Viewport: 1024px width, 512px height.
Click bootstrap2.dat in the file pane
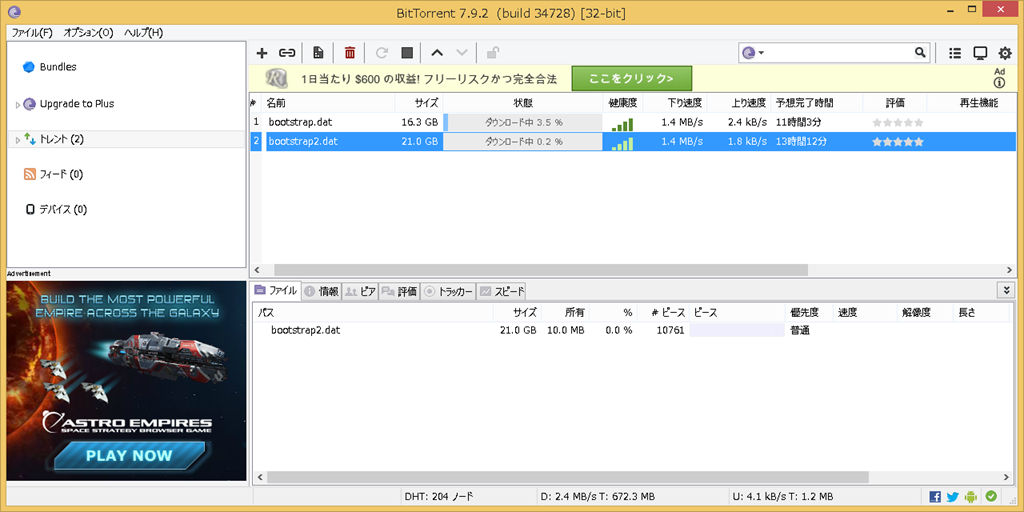(x=306, y=330)
